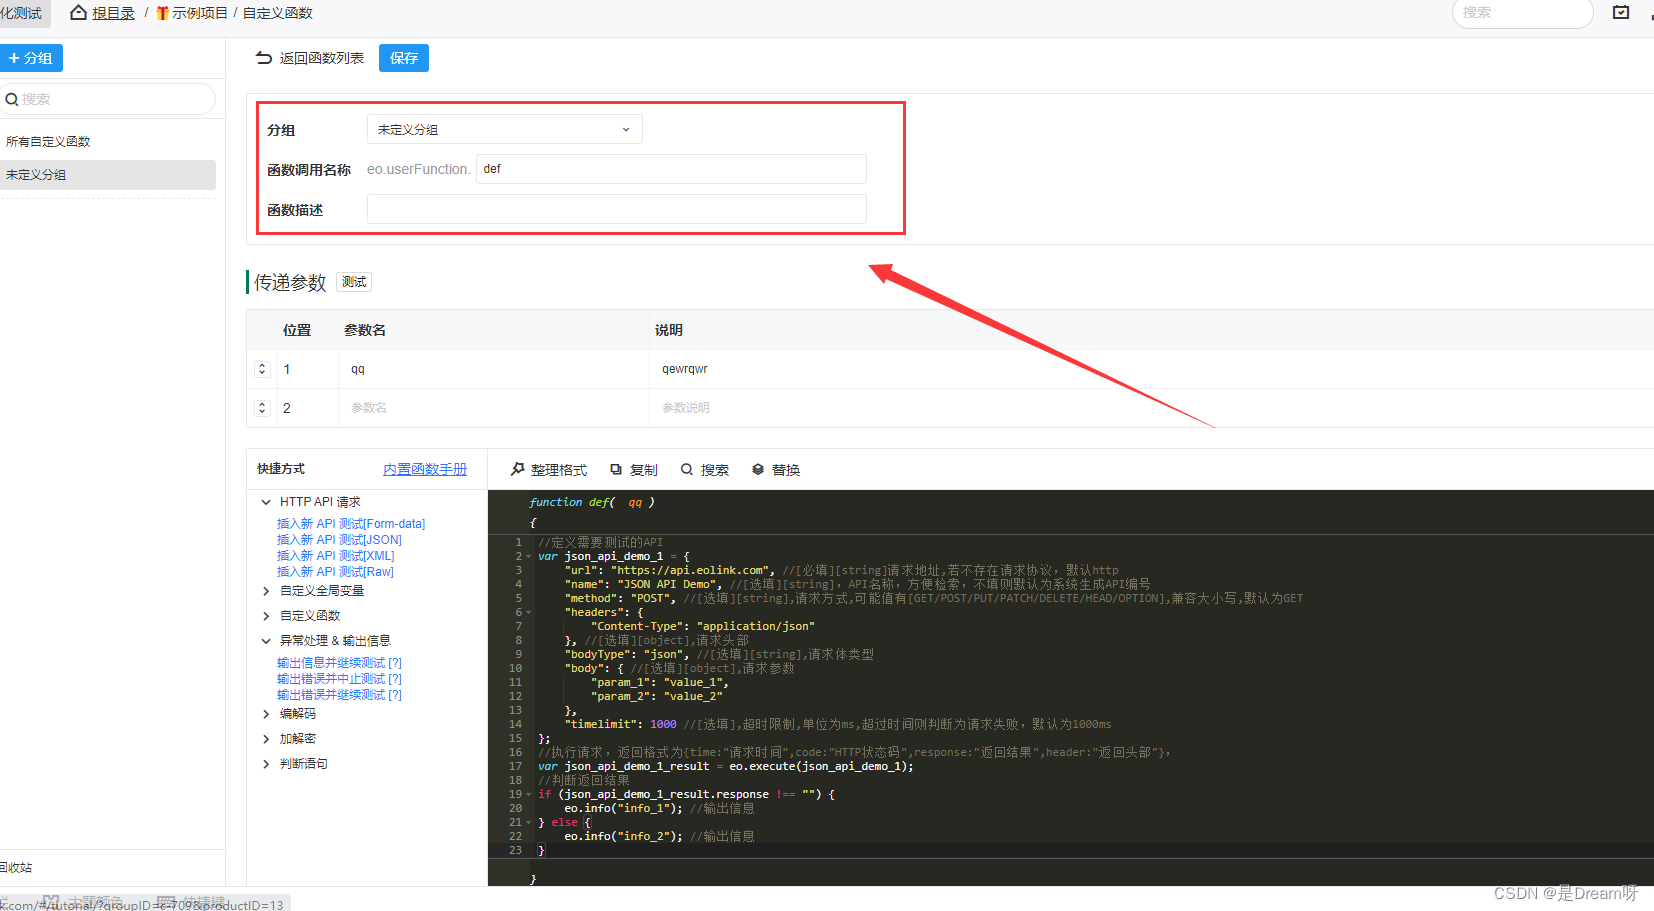
Task: Select 未定义分组 in sidebar list
Action: click(108, 175)
